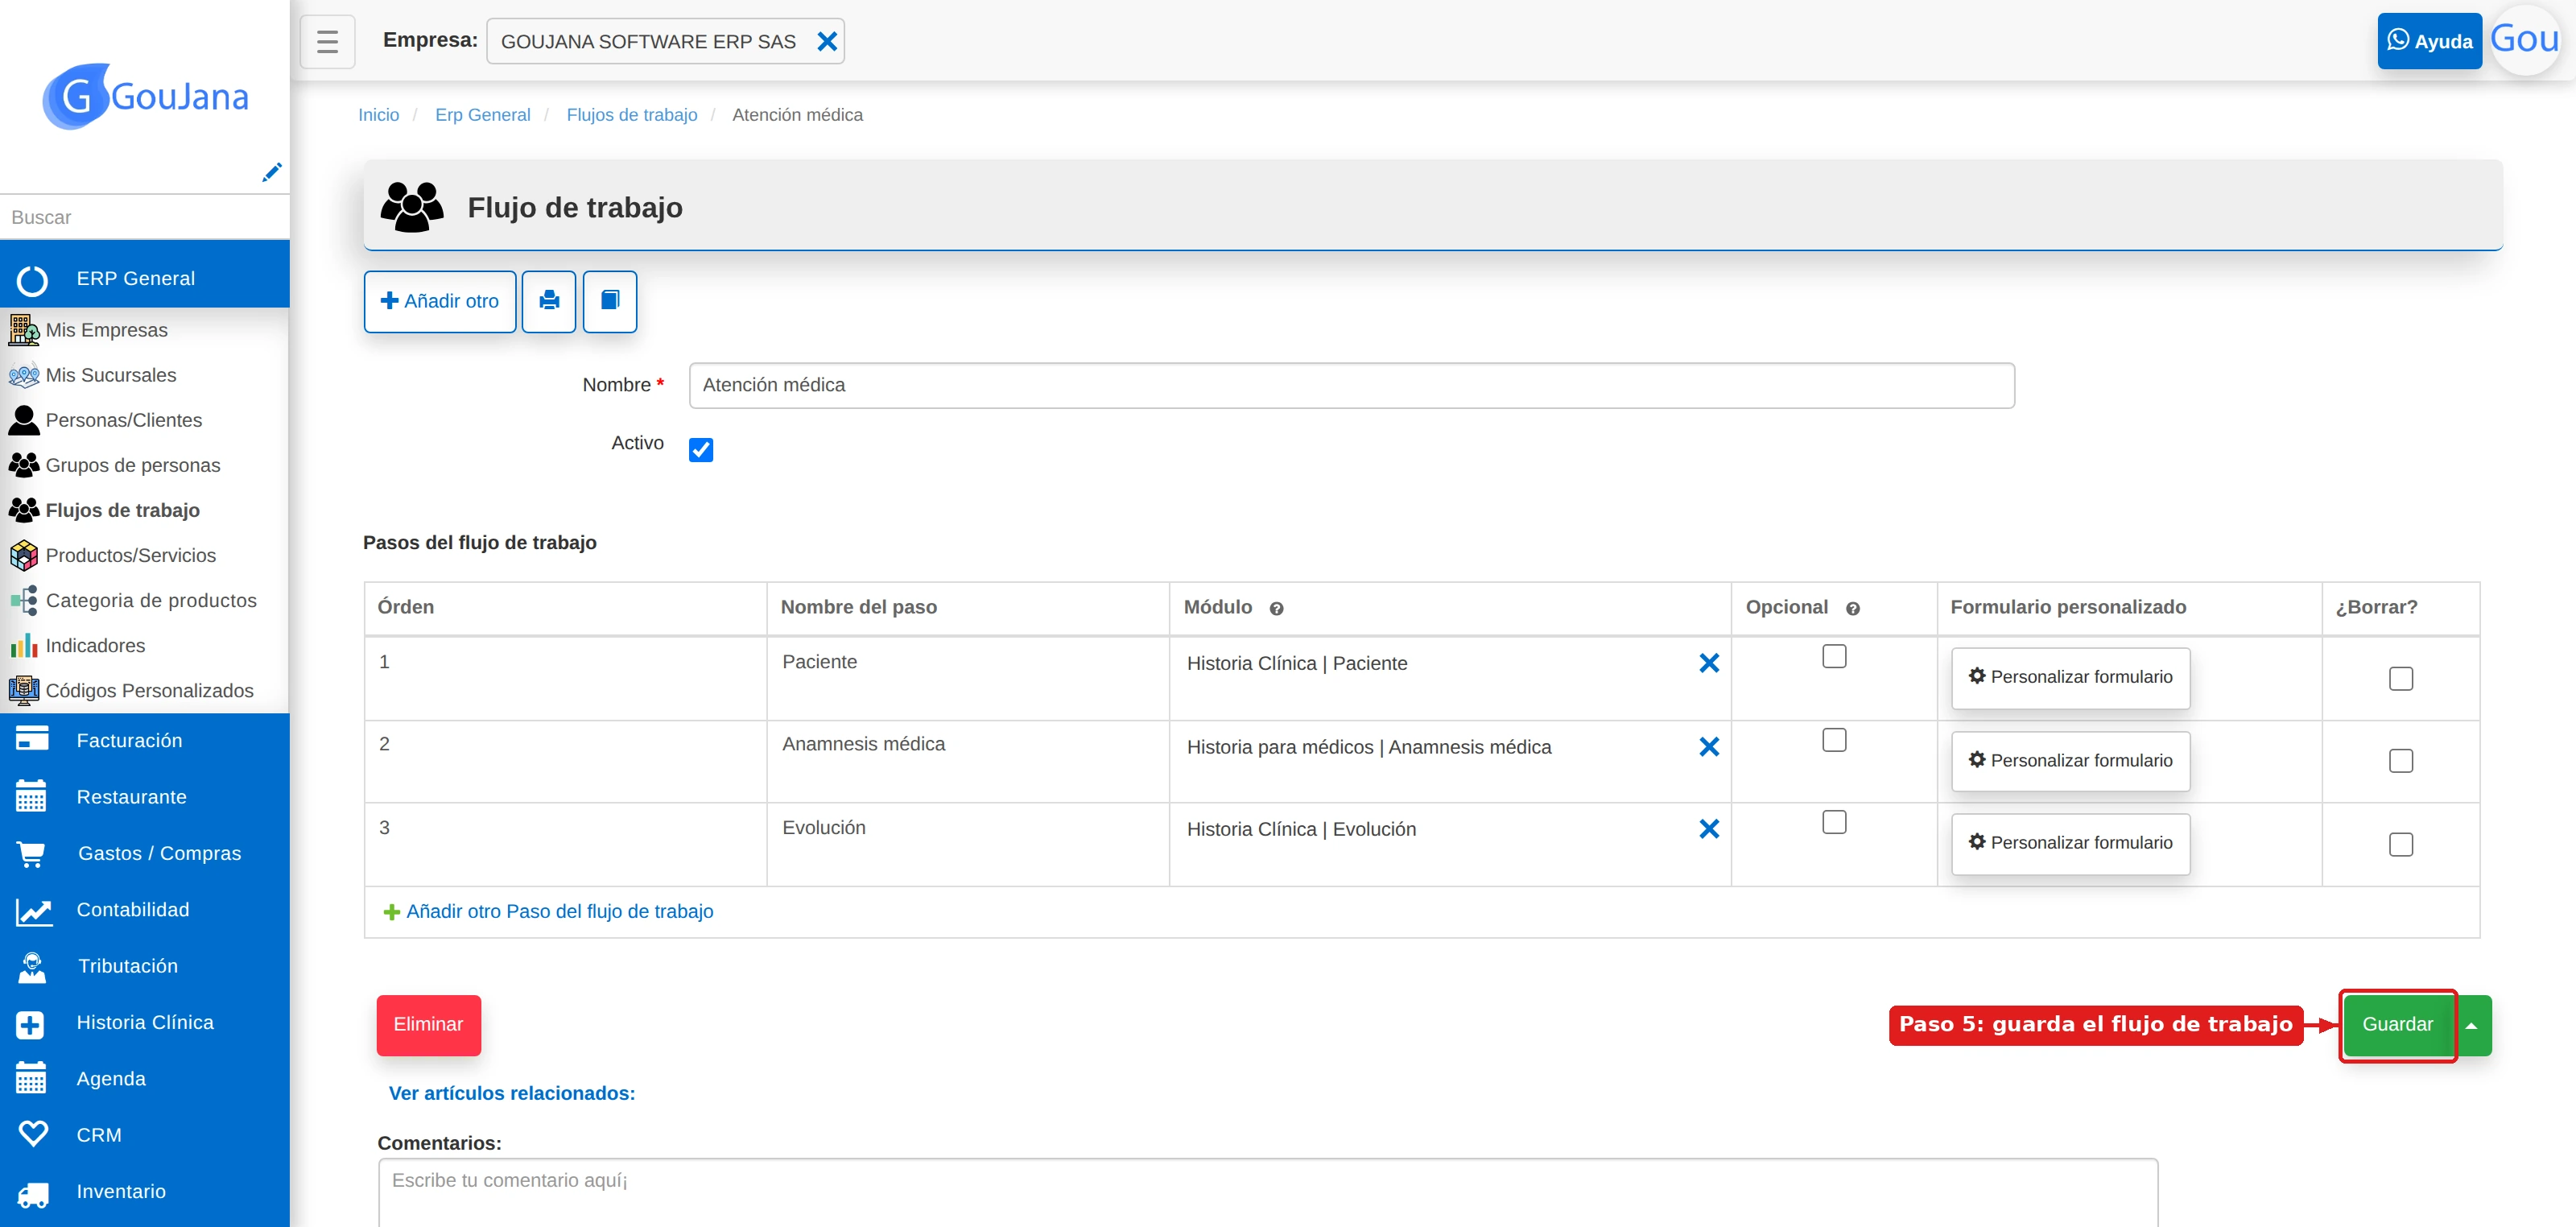Image resolution: width=2576 pixels, height=1227 pixels.
Task: Click the Añadir otro button
Action: pyautogui.click(x=440, y=301)
